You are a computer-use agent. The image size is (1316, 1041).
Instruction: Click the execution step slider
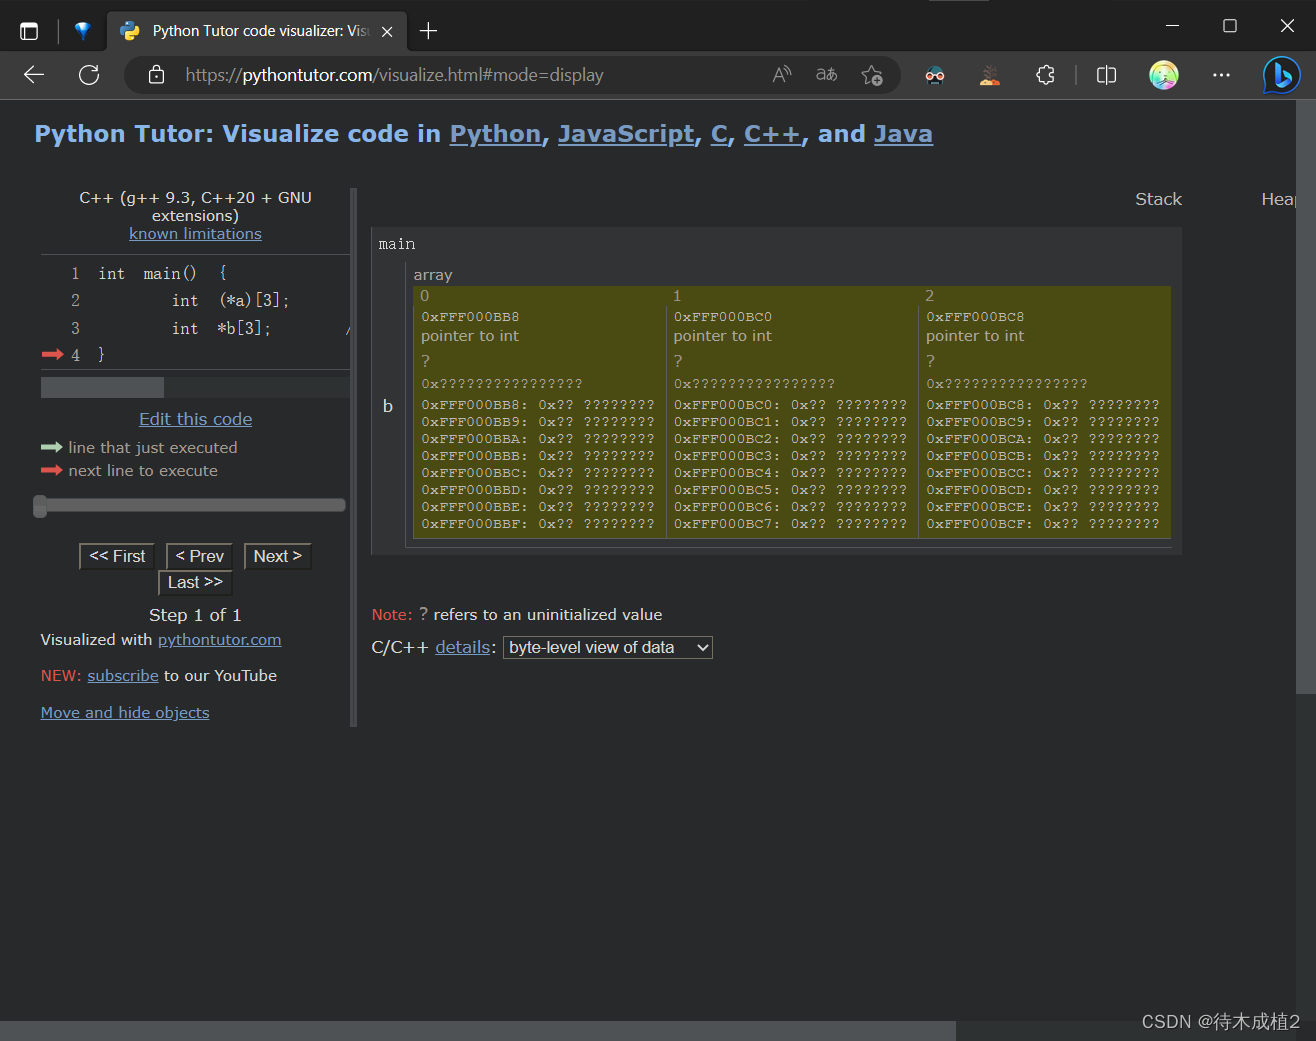pos(190,506)
